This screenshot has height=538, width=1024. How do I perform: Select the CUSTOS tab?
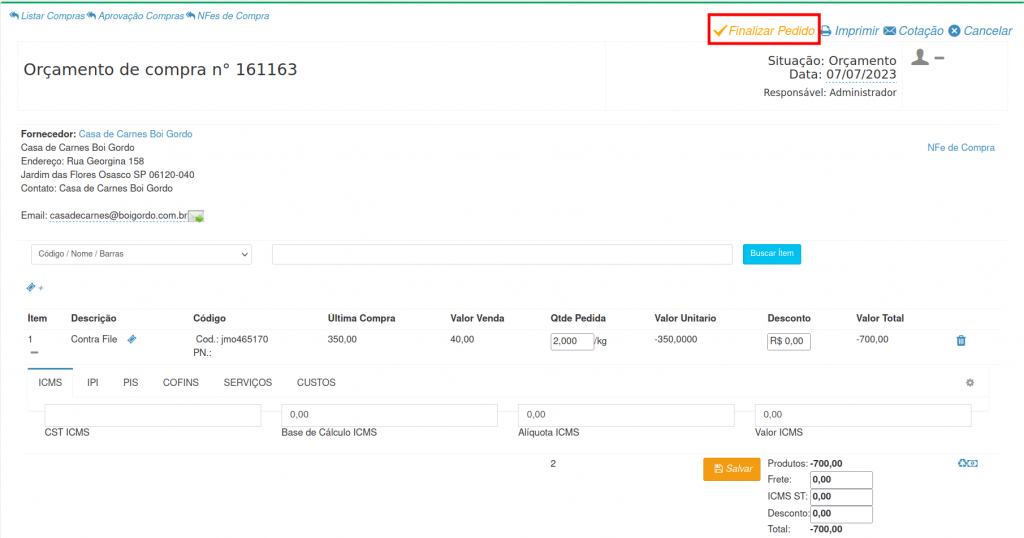[316, 383]
